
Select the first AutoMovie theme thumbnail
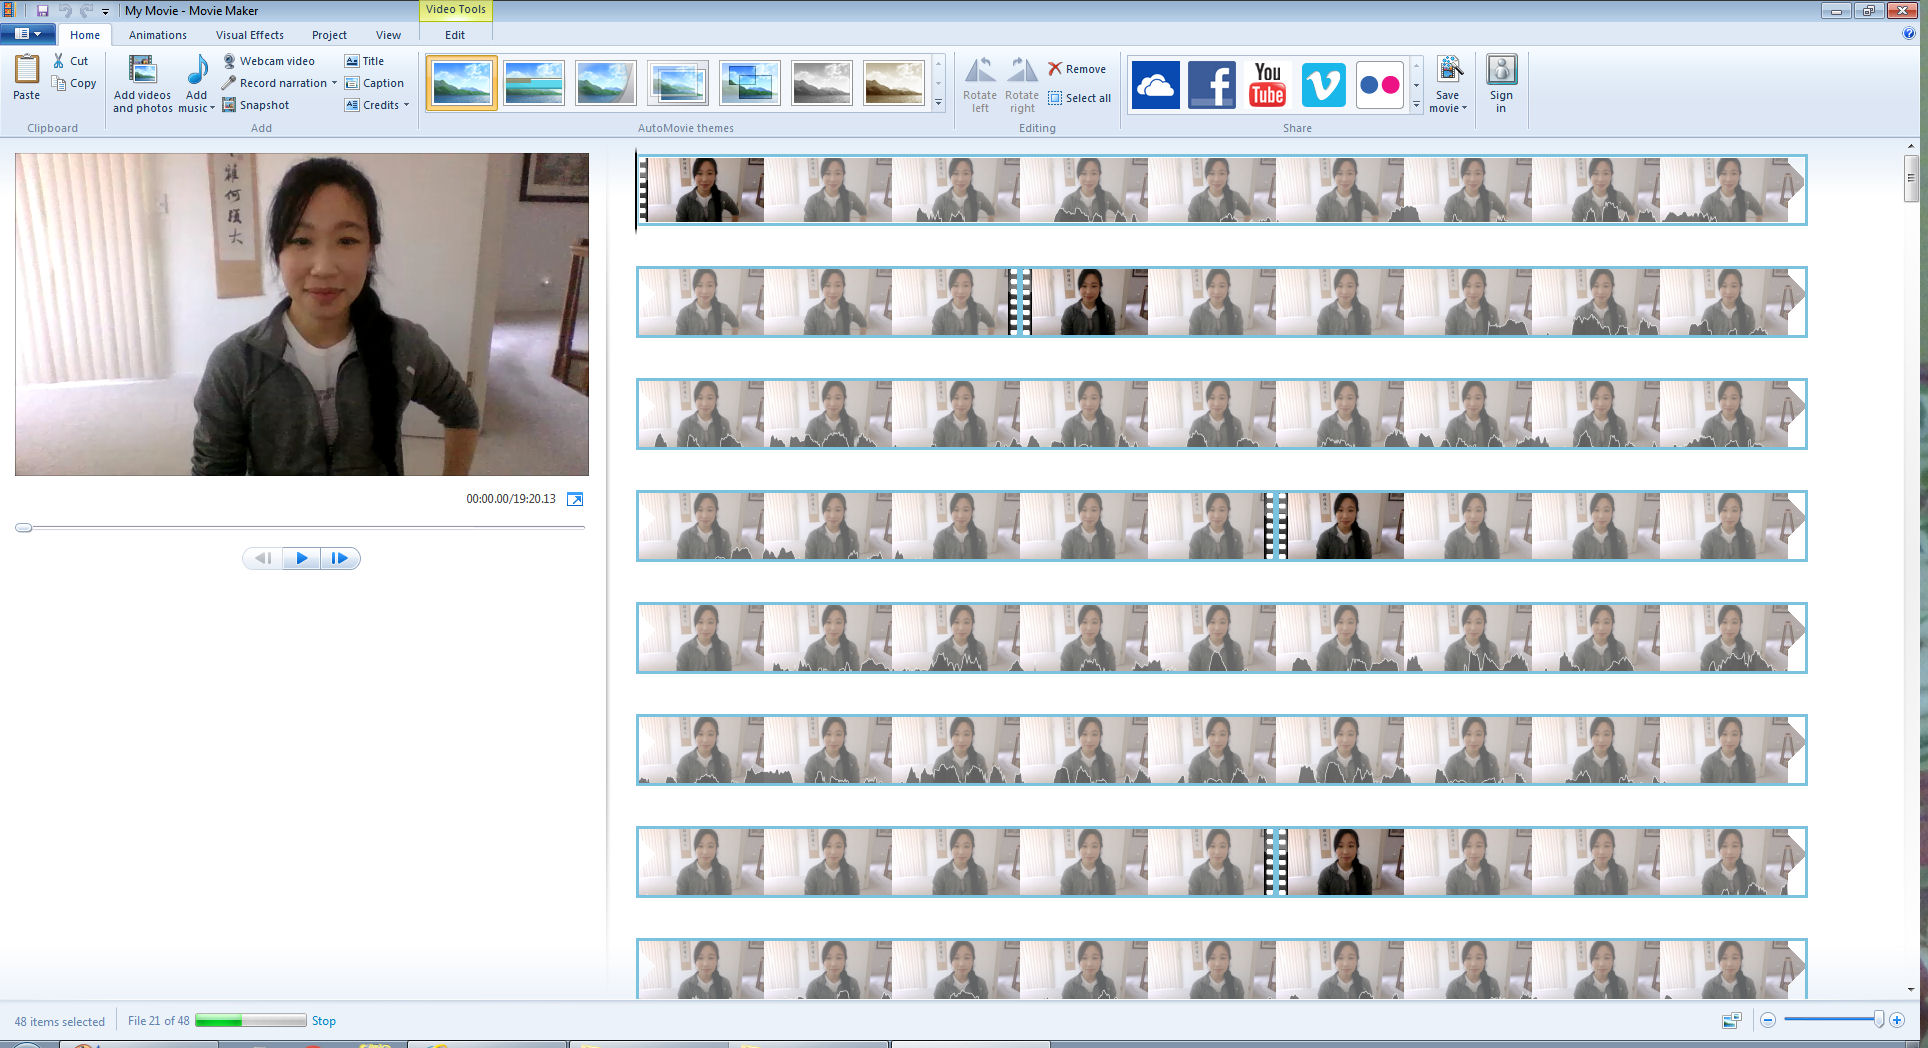[461, 83]
